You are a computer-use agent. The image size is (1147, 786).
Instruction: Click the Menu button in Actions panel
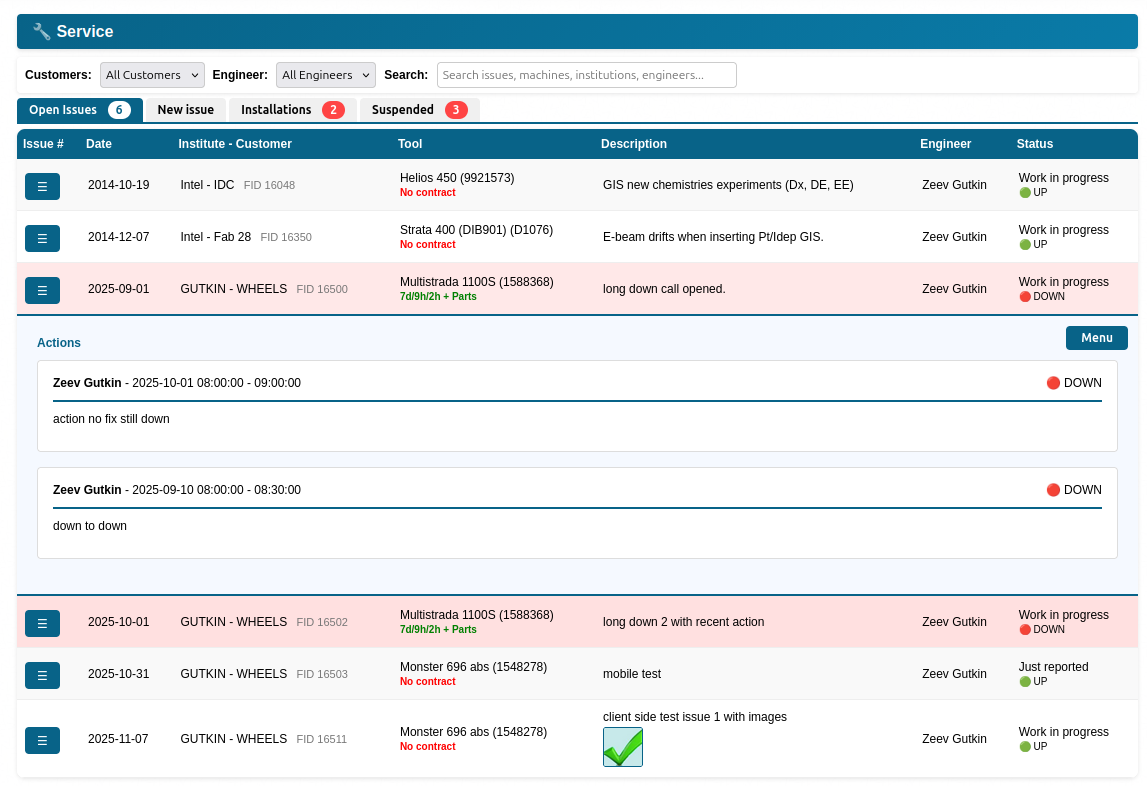[1096, 338]
